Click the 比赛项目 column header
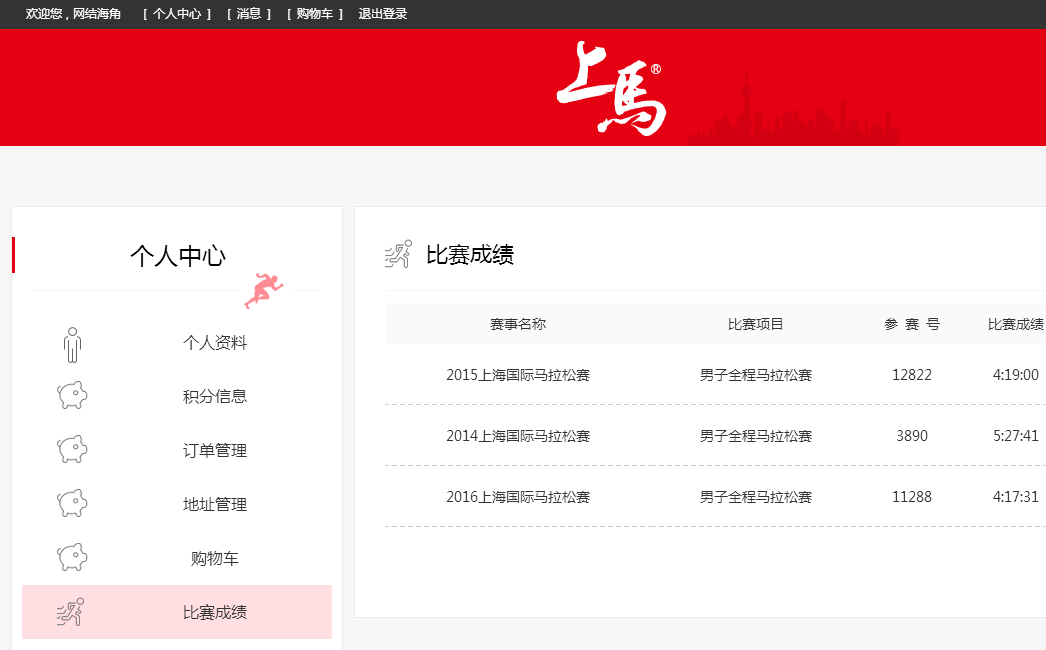Viewport: 1046px width, 650px height. point(755,324)
